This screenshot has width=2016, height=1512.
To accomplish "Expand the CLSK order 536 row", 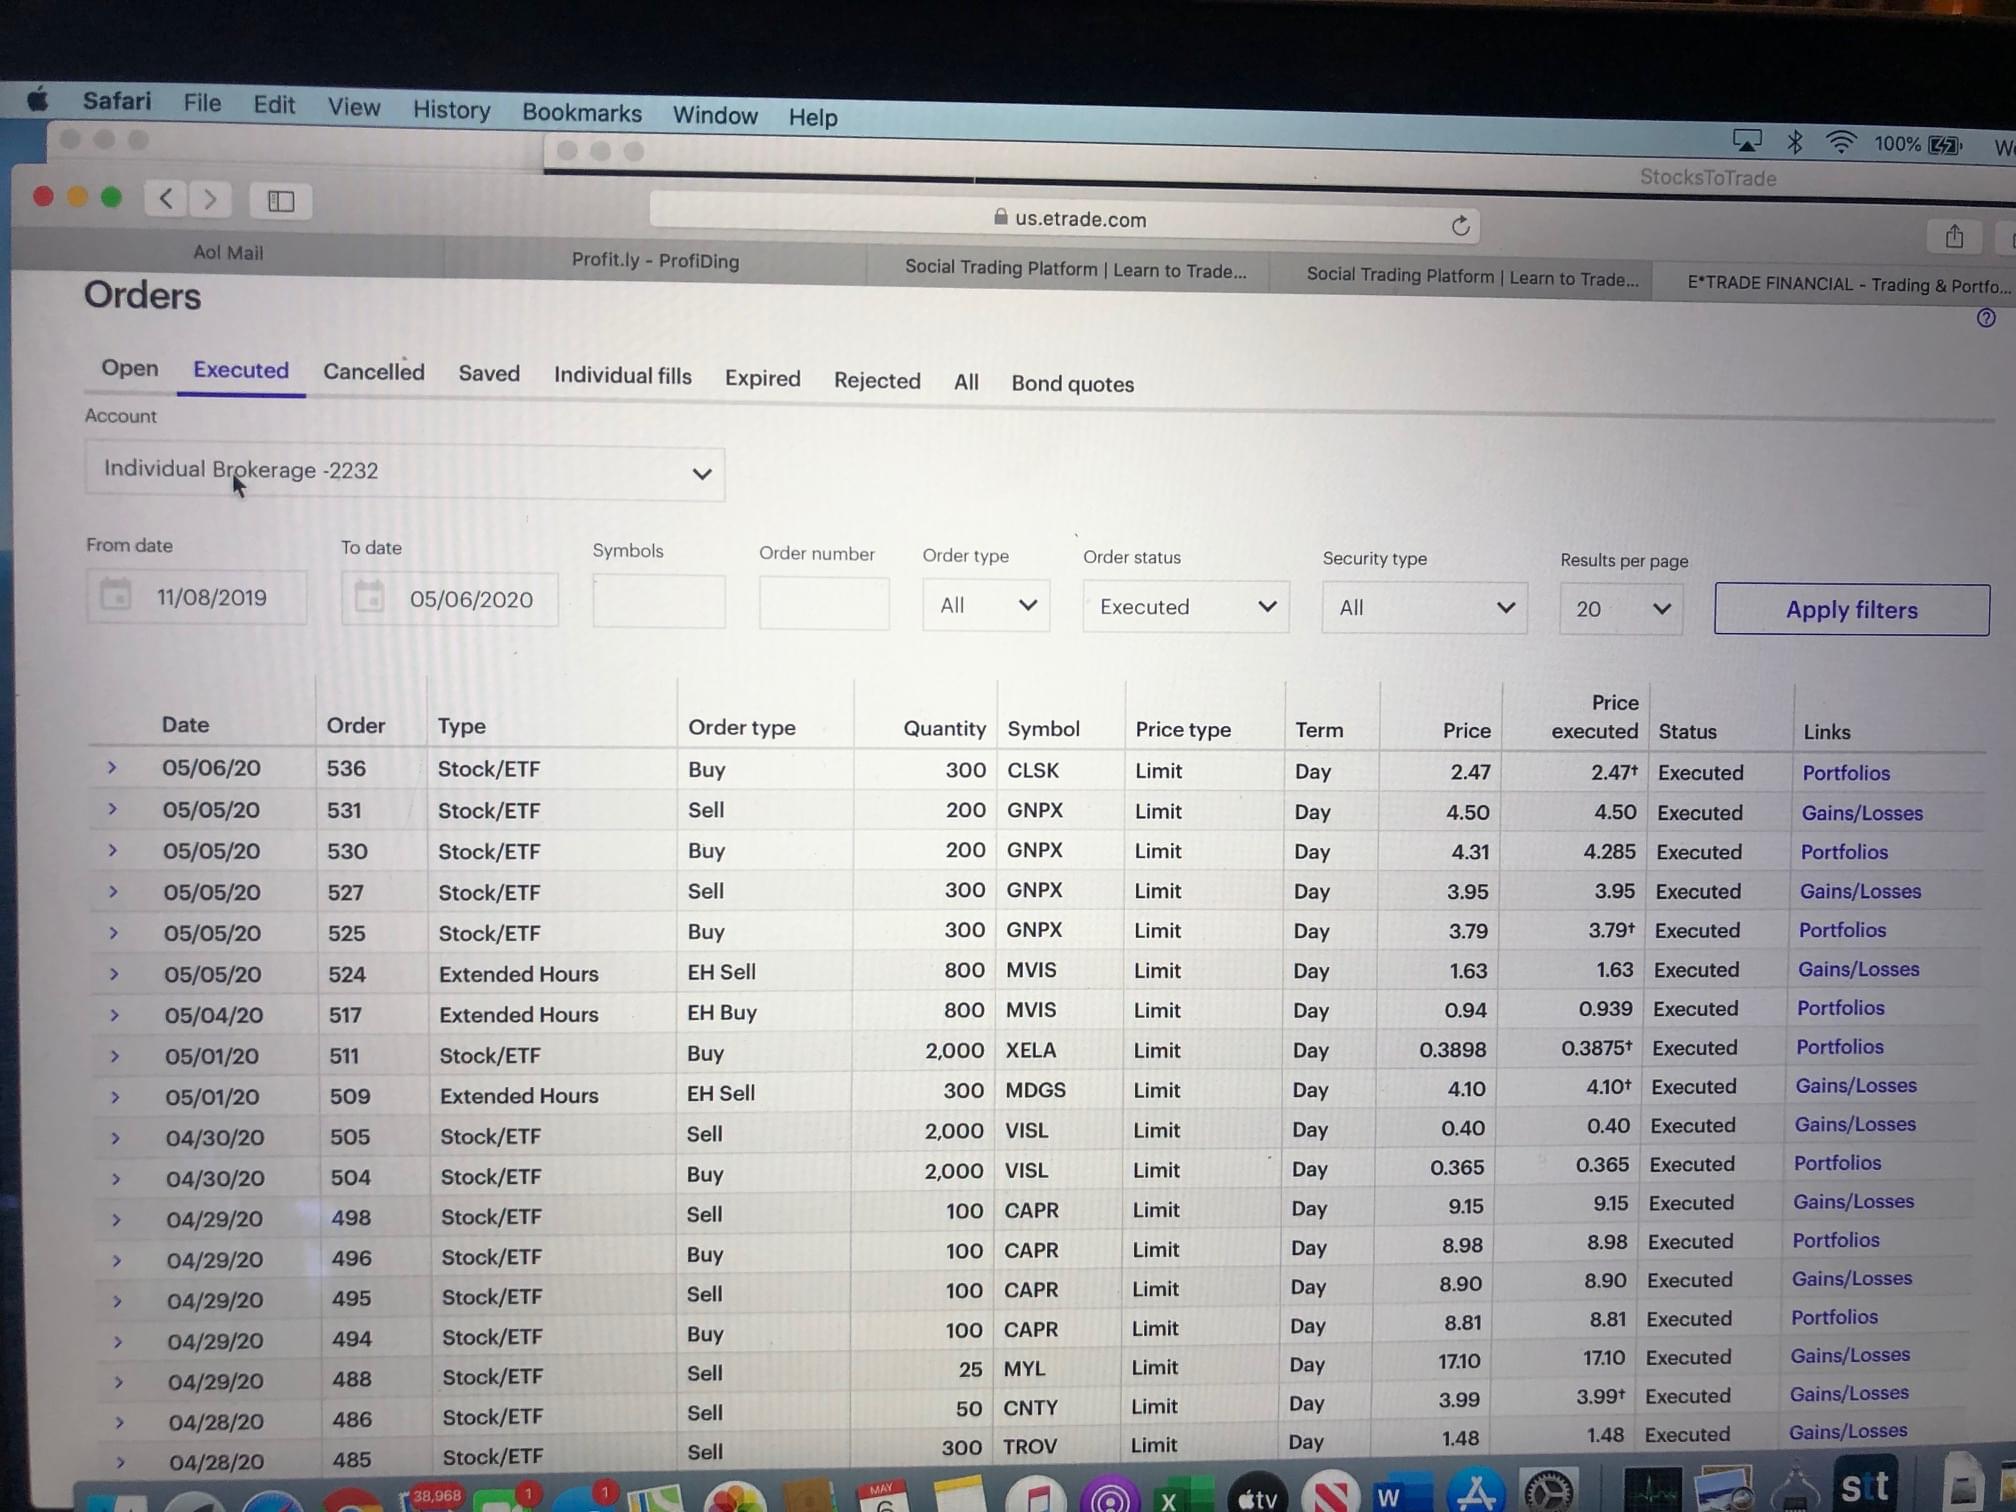I will 112,768.
